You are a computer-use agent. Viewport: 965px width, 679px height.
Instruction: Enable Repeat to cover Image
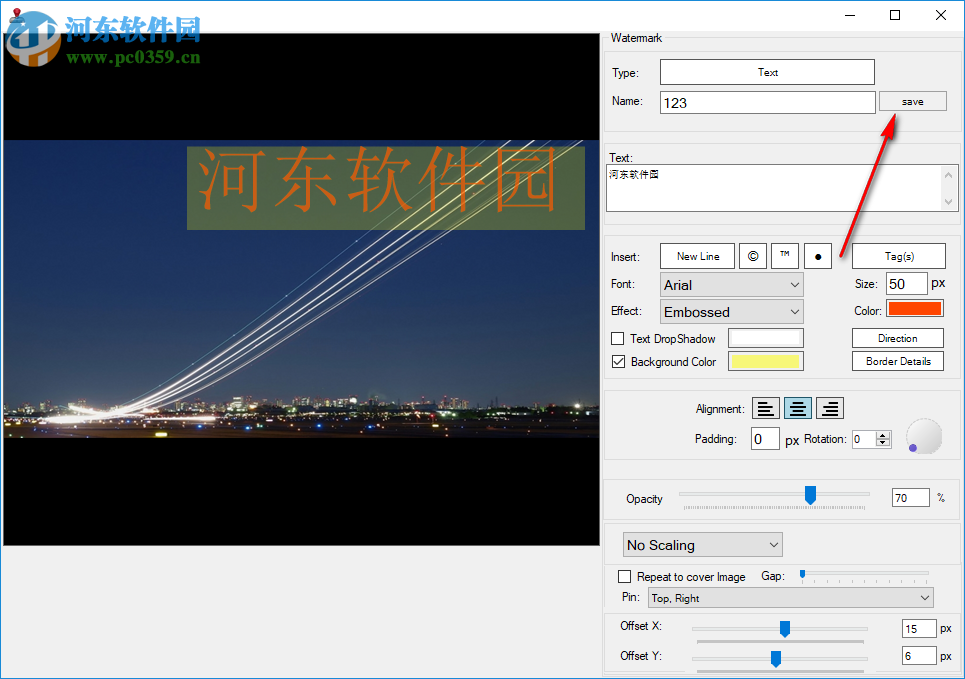tap(625, 576)
